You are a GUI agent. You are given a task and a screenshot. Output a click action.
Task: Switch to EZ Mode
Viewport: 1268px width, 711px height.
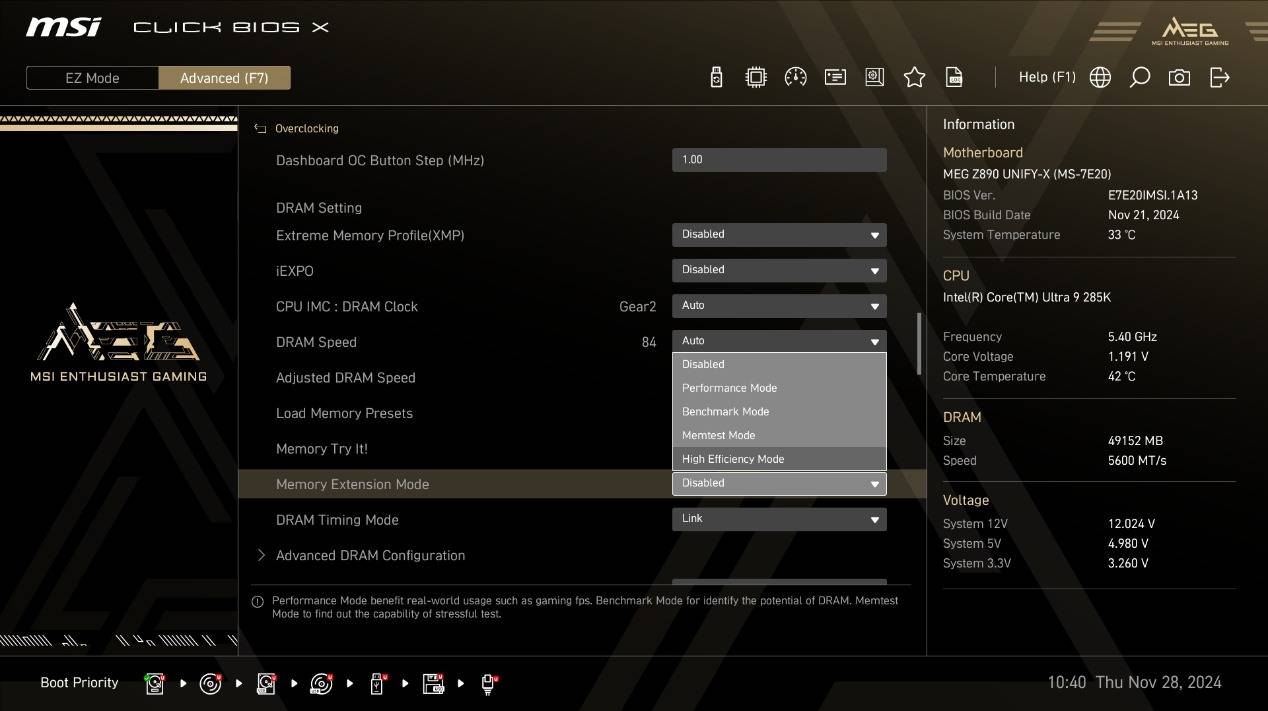(x=92, y=78)
